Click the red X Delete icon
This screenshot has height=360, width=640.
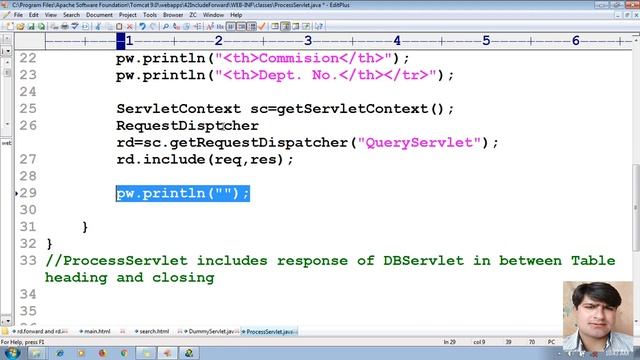[130, 27]
